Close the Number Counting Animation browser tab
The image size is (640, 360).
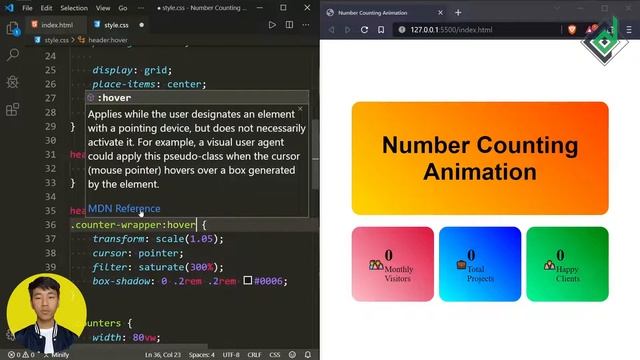(x=440, y=13)
